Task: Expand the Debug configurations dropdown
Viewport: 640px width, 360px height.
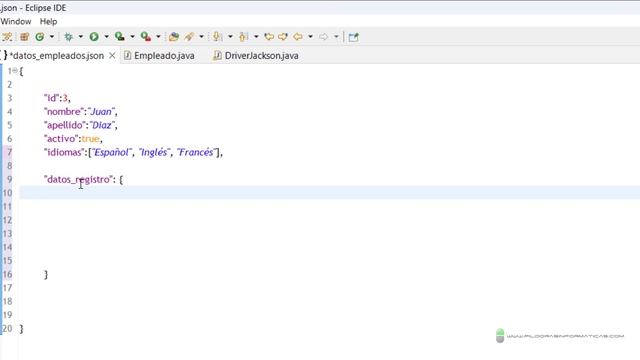Action: tap(80, 37)
